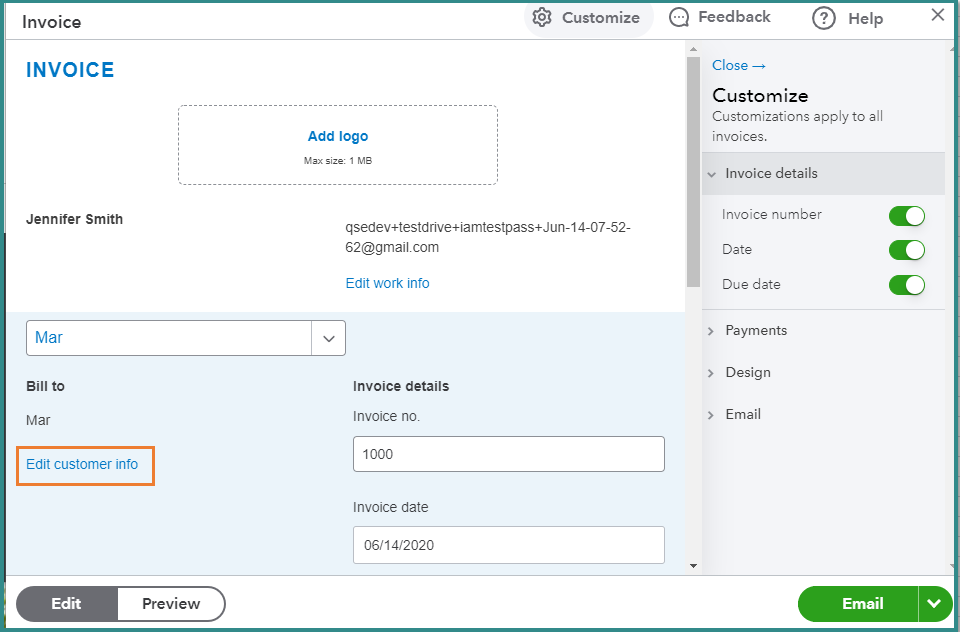Click the Customize gear icon
This screenshot has width=960, height=632.
pyautogui.click(x=542, y=17)
